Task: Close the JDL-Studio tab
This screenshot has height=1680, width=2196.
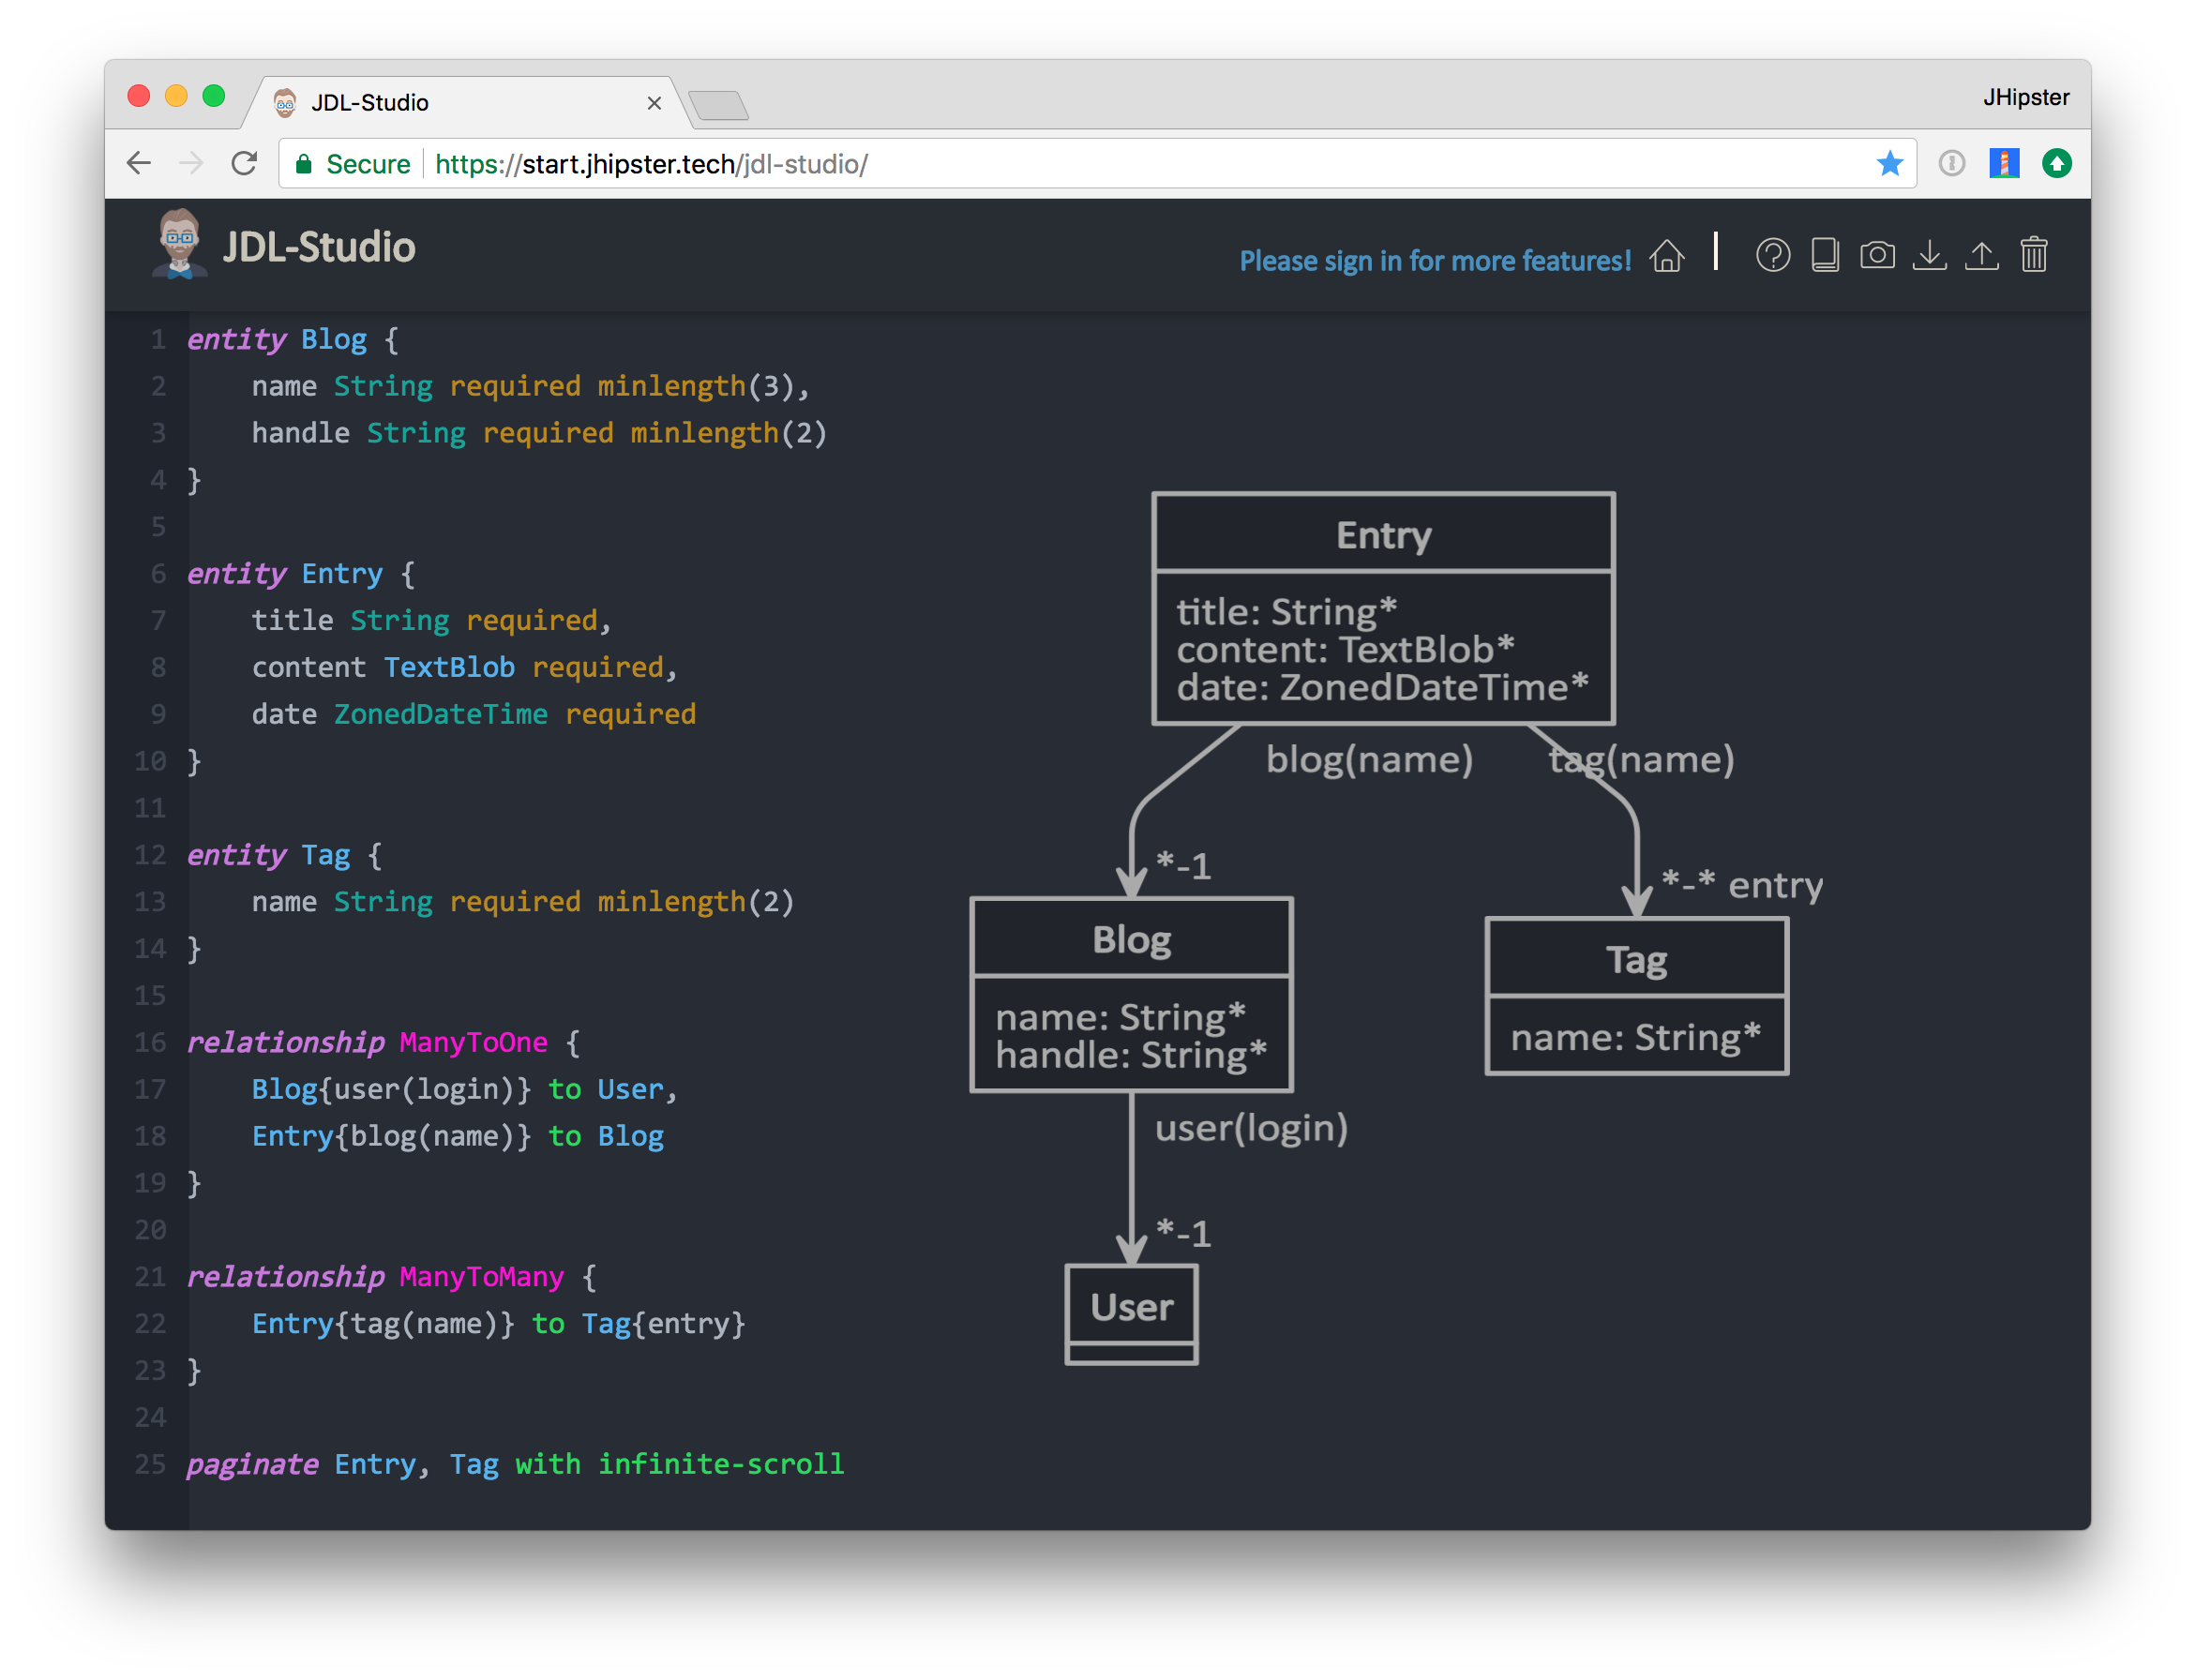Action: 654,103
